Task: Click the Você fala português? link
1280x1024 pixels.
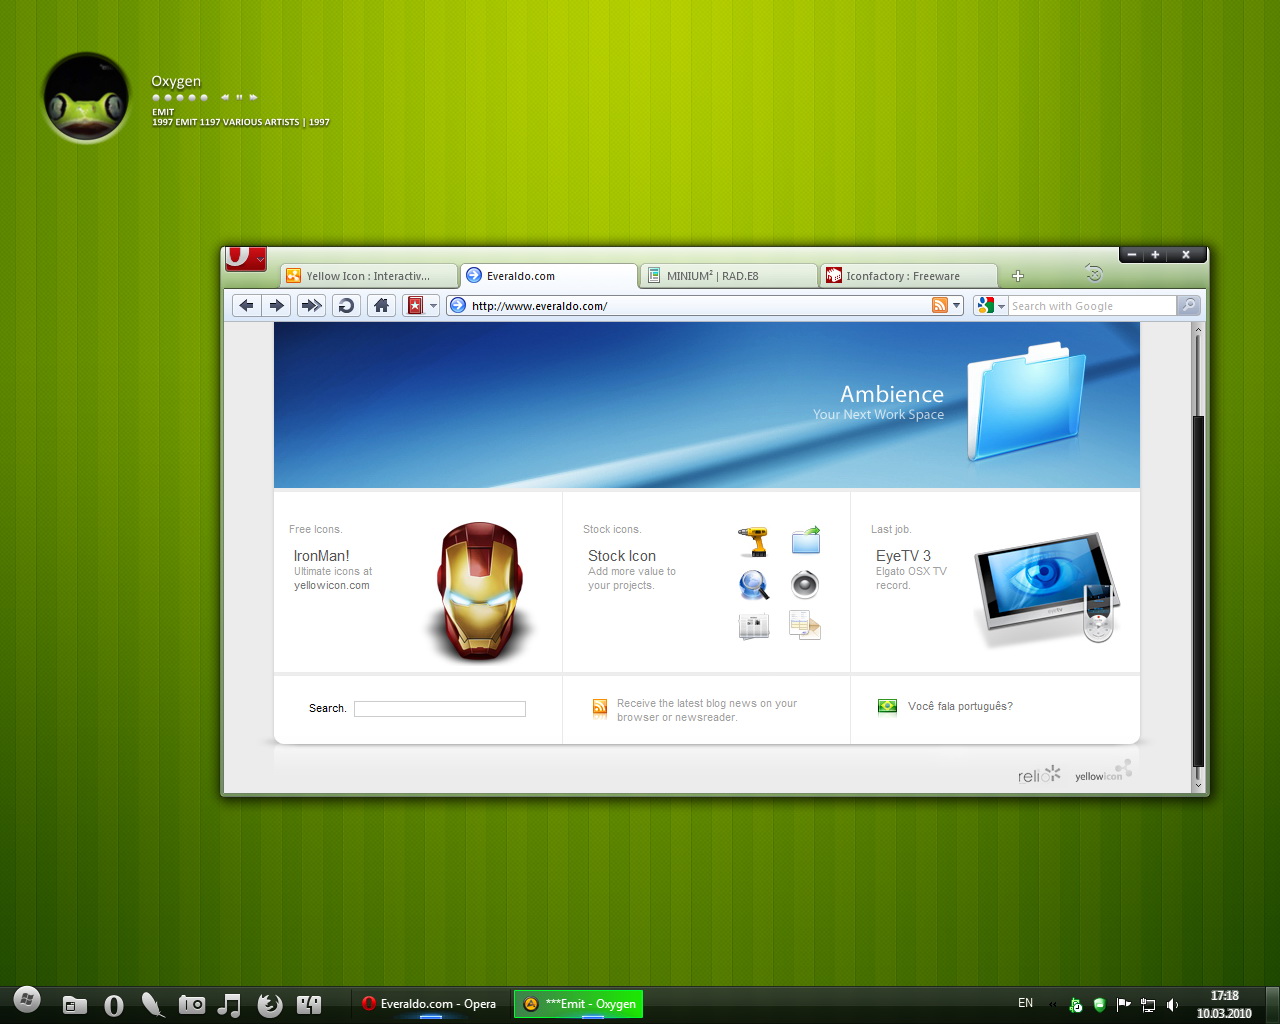Action: 960,706
